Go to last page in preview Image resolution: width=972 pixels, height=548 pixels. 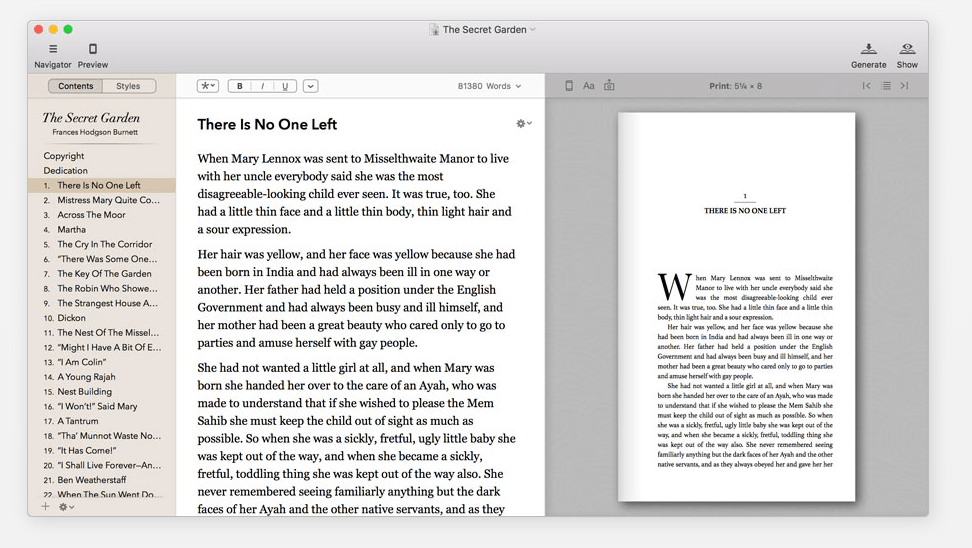pyautogui.click(x=904, y=86)
